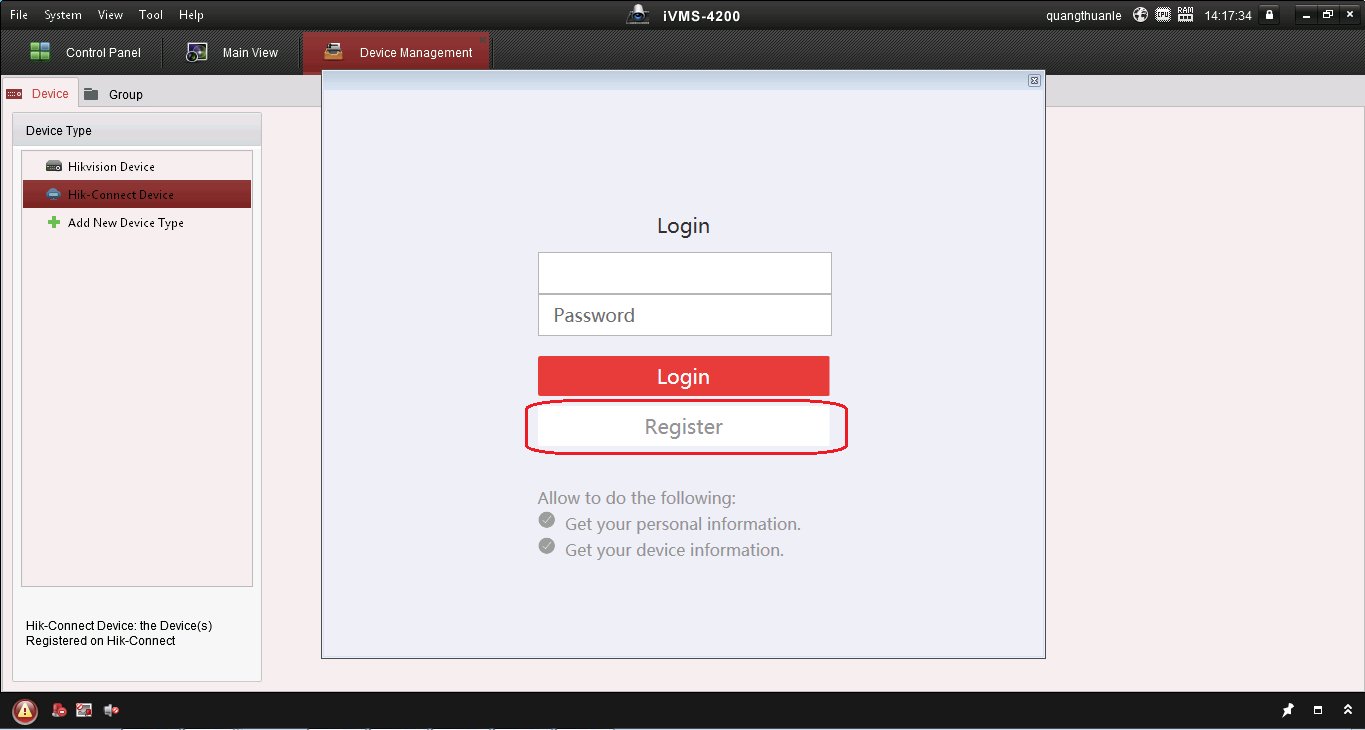Switch to the Group tab
The width and height of the screenshot is (1365, 730).
pos(114,94)
